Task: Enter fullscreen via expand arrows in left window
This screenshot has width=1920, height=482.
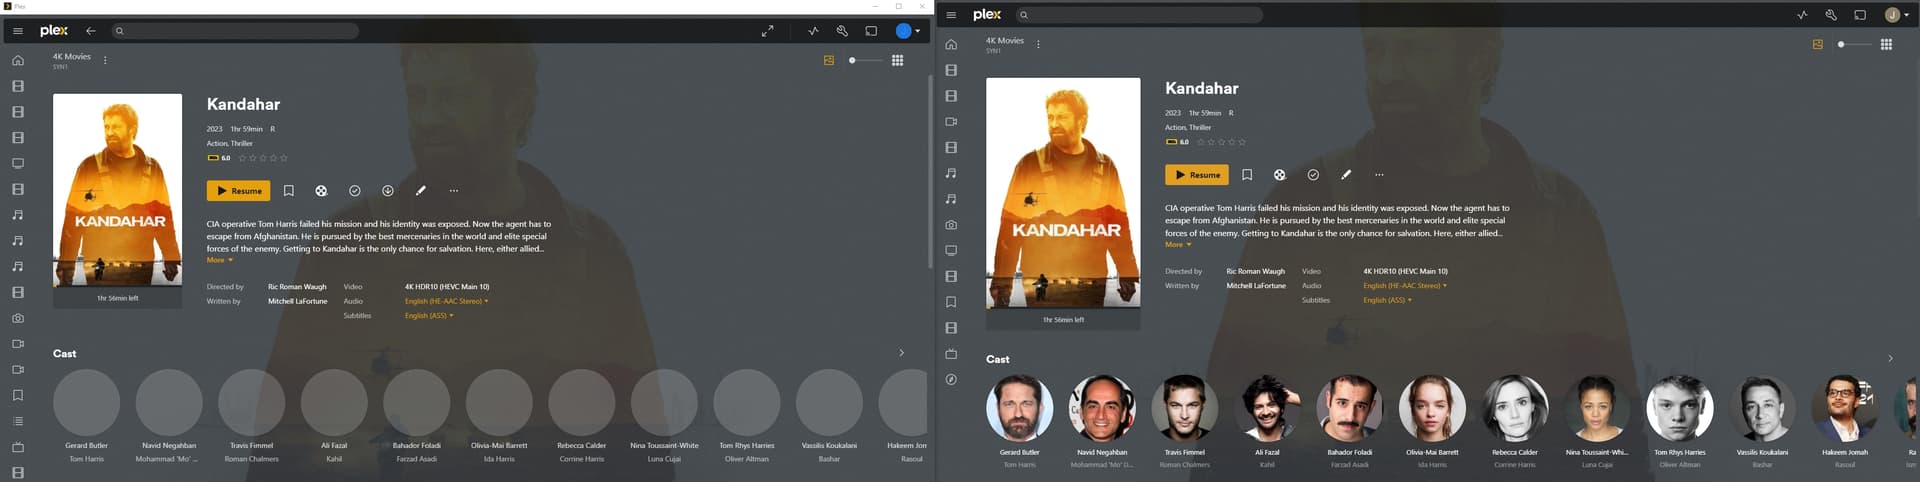Action: coord(767,31)
